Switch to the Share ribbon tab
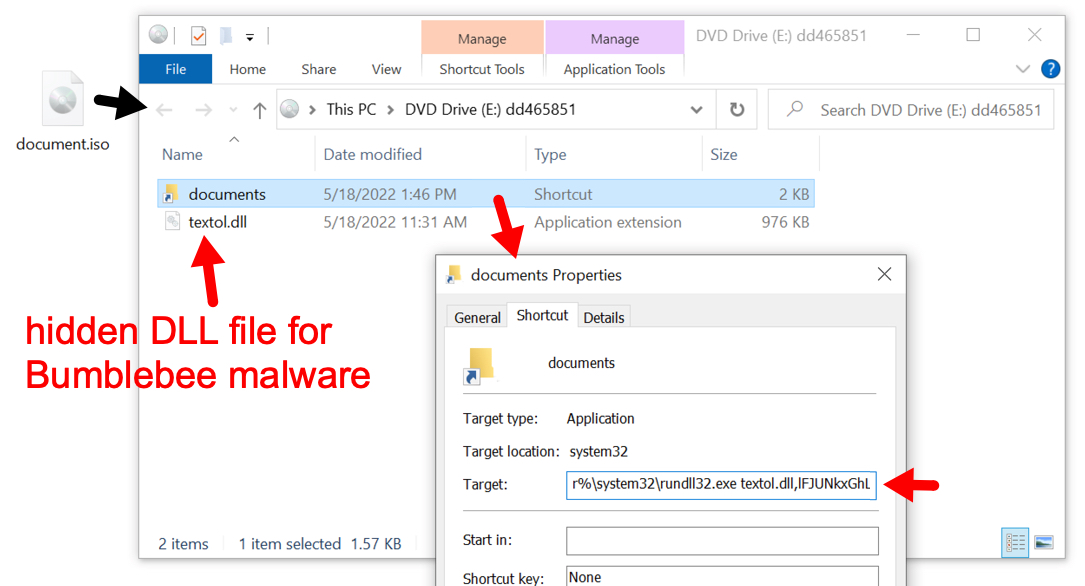The width and height of the screenshot is (1085, 586). (319, 69)
